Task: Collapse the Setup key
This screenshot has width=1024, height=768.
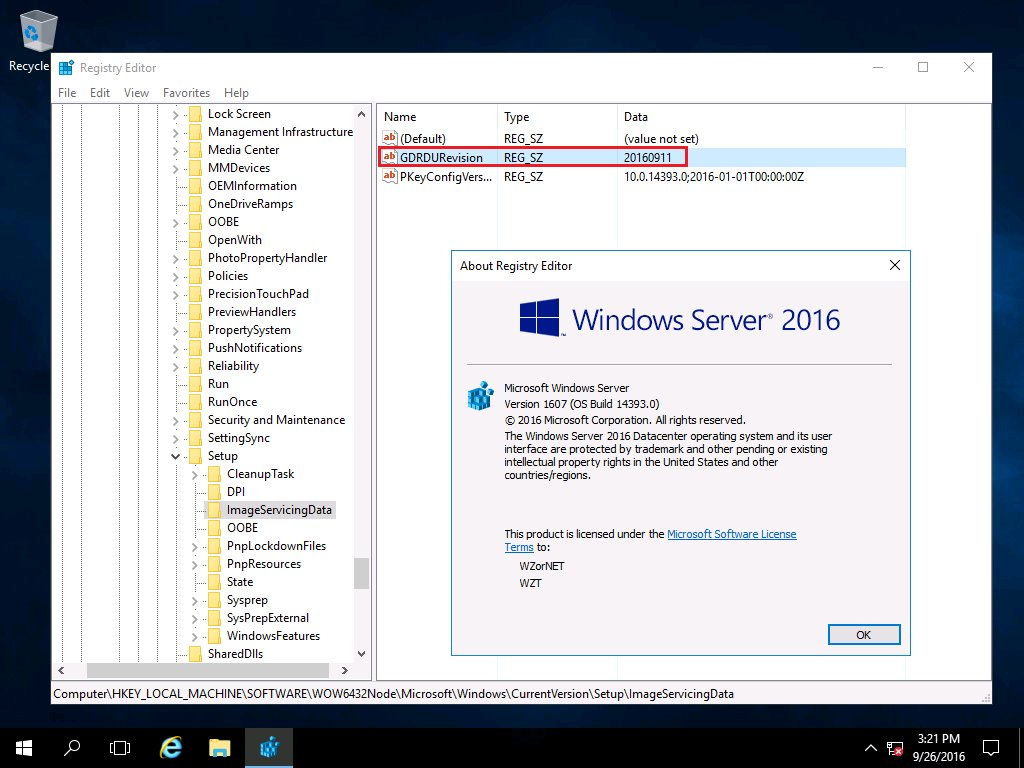Action: 175,456
